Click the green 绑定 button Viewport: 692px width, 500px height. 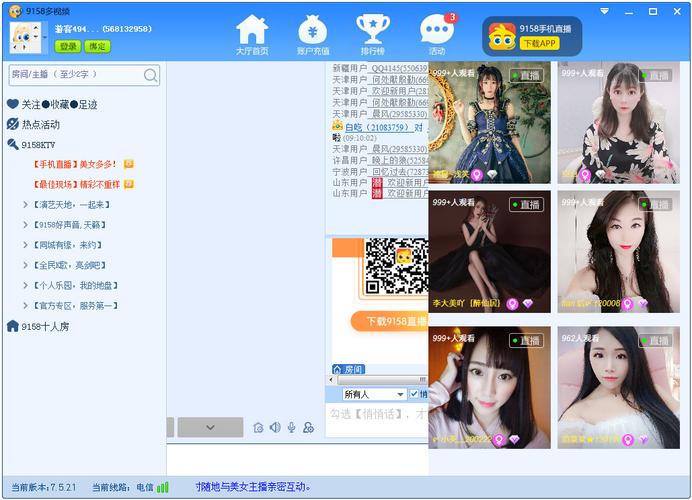point(97,46)
